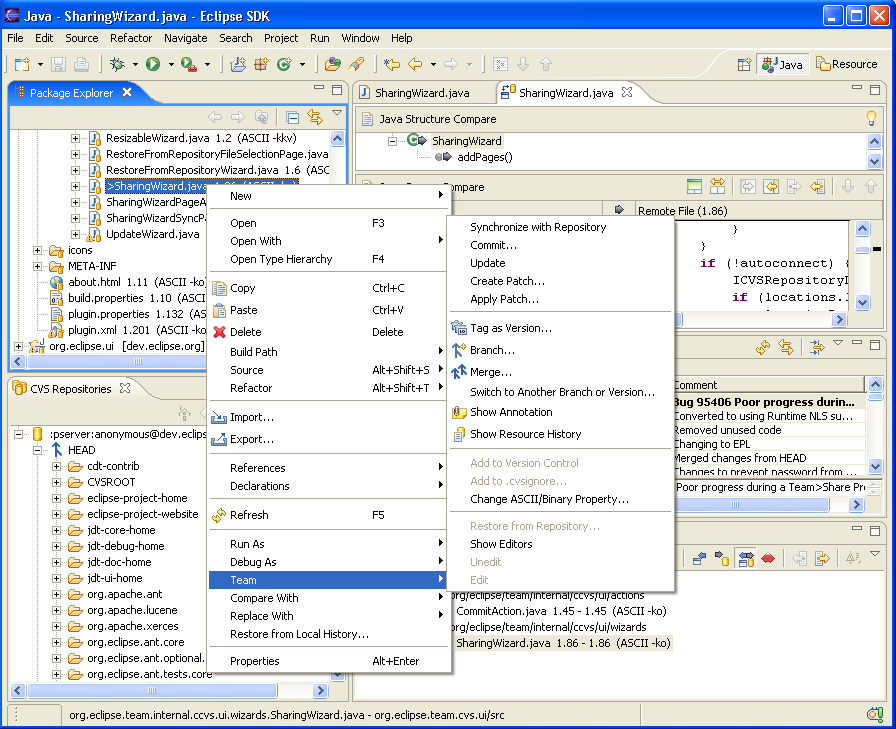Toggle Link with Editor in Package Explorer
Image resolution: width=896 pixels, height=729 pixels.
[315, 117]
